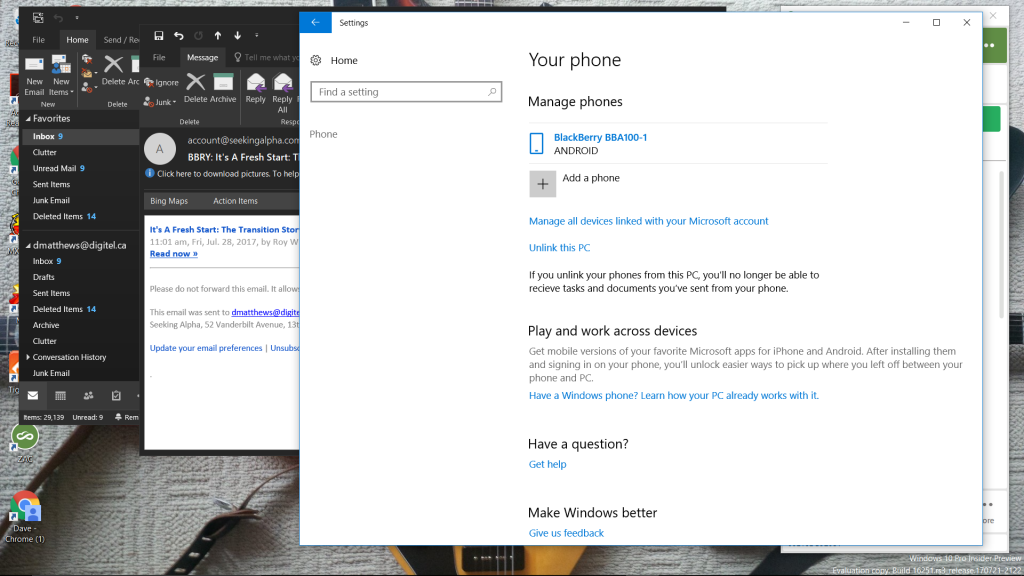Open Tasks view in Outlook navigation bar
This screenshot has height=576, width=1024.
(116, 395)
